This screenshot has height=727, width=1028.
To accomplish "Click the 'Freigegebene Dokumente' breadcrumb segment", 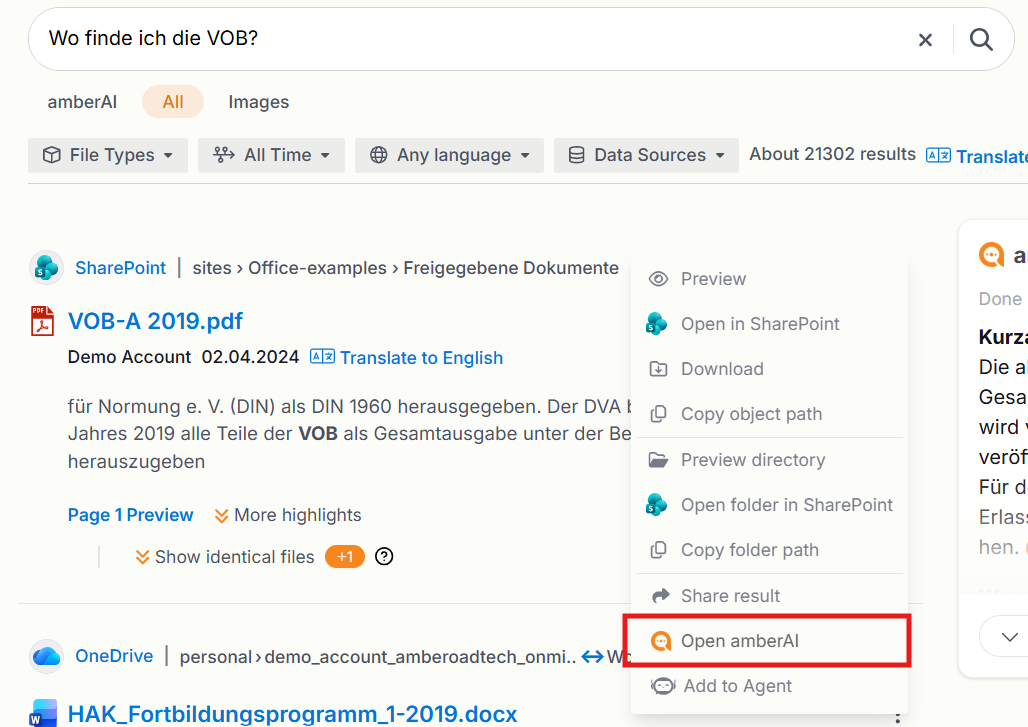I will pos(511,267).
